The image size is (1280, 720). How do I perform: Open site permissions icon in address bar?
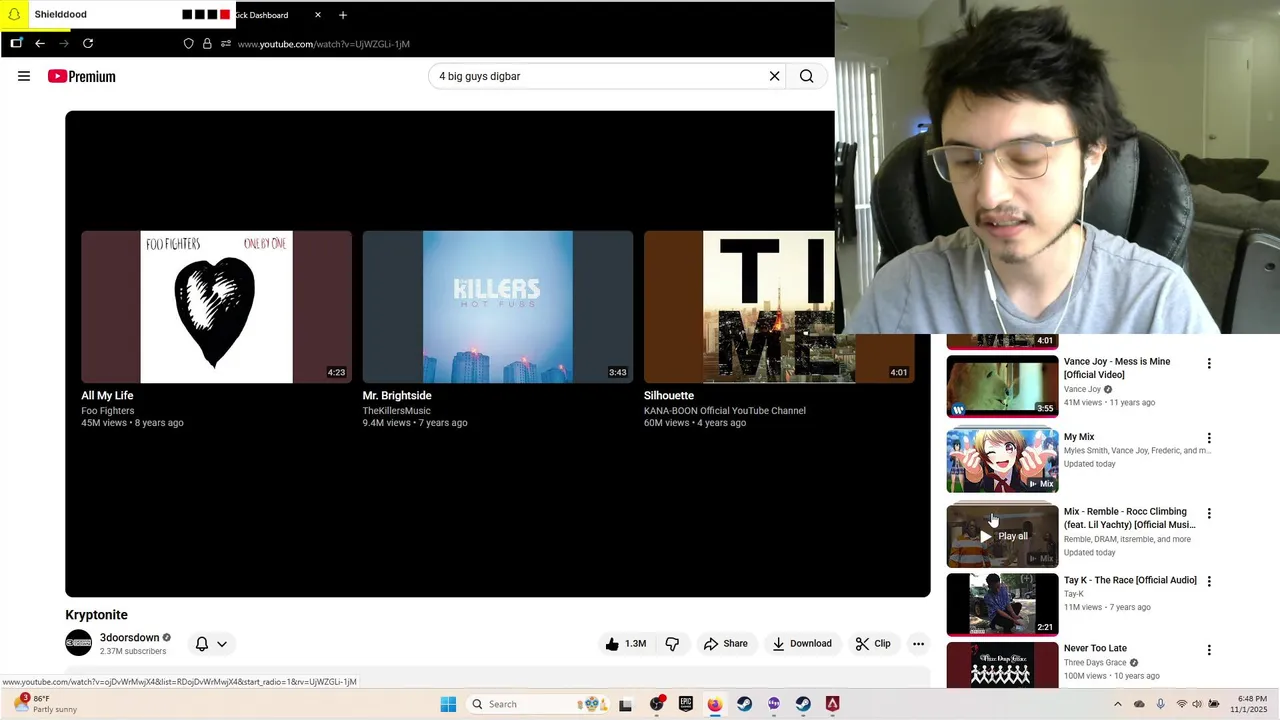click(226, 44)
